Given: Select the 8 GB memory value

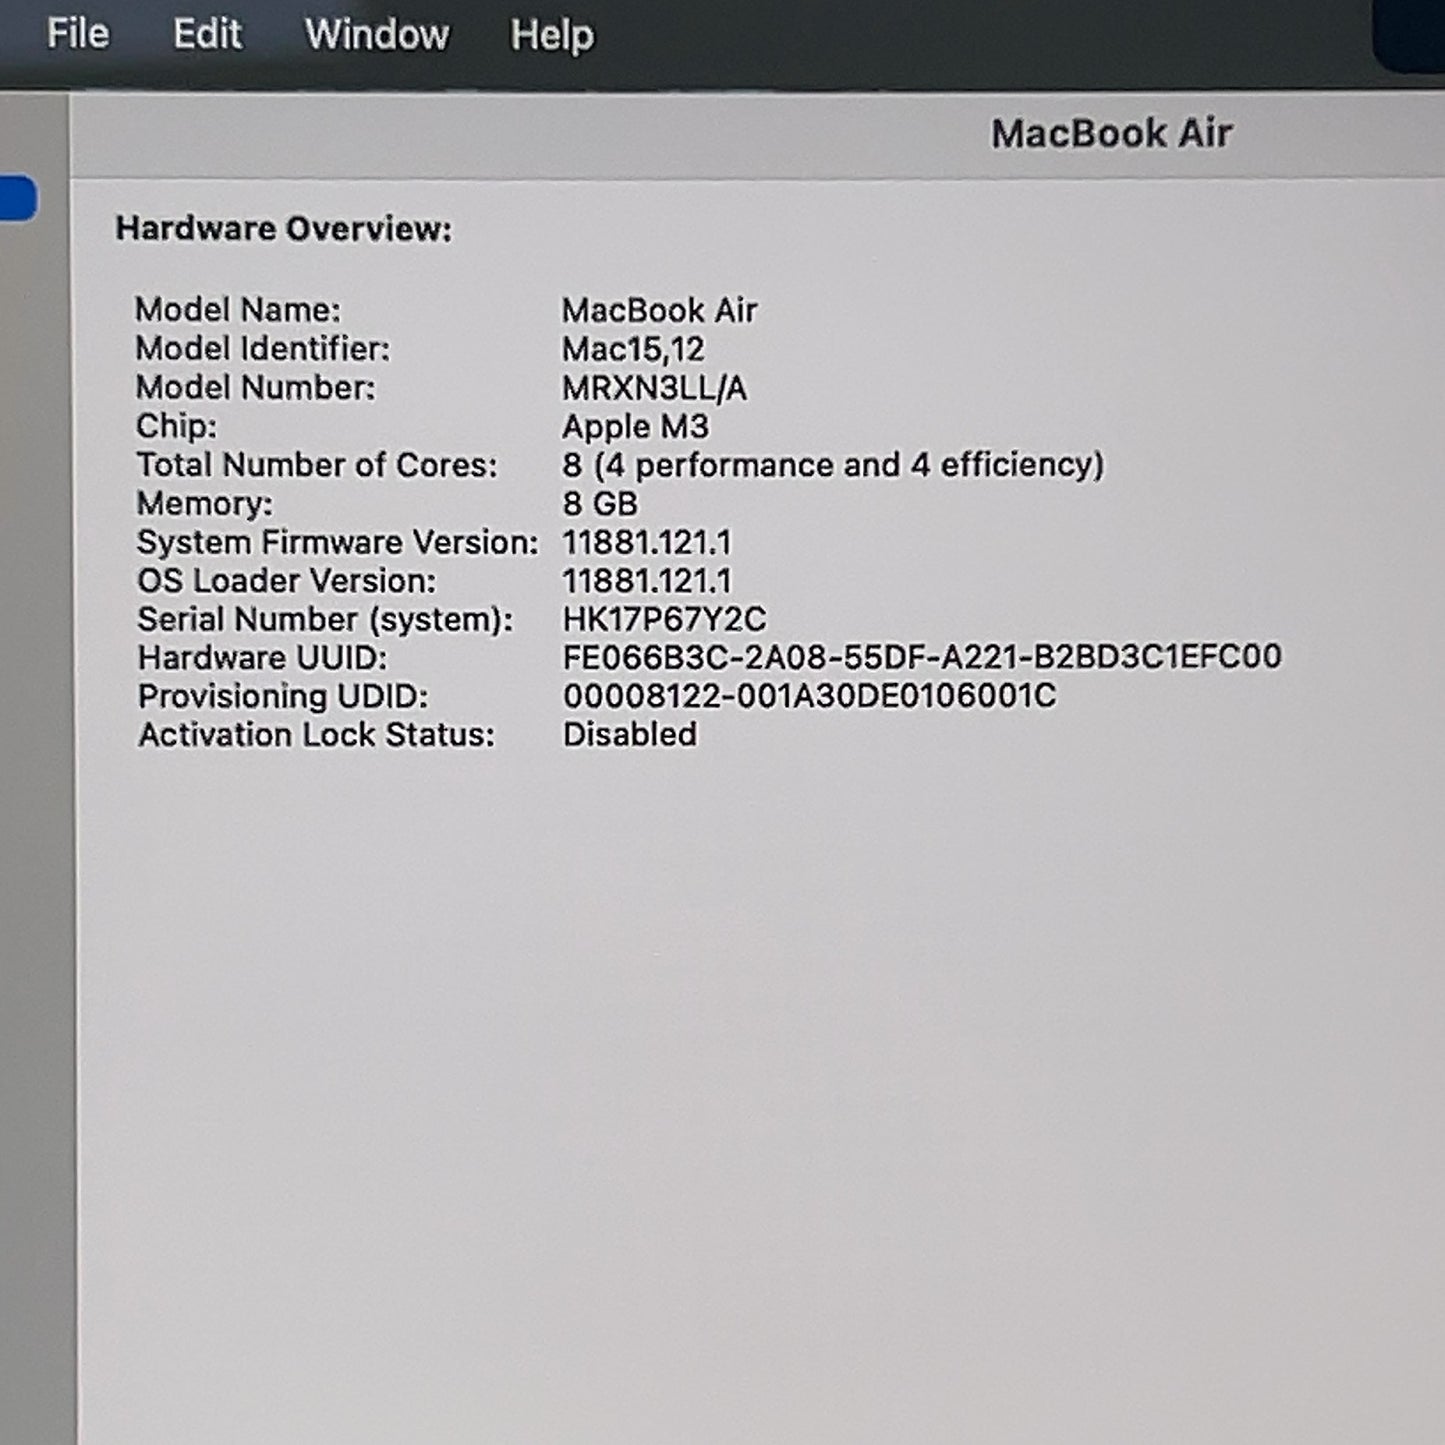Looking at the screenshot, I should point(600,504).
